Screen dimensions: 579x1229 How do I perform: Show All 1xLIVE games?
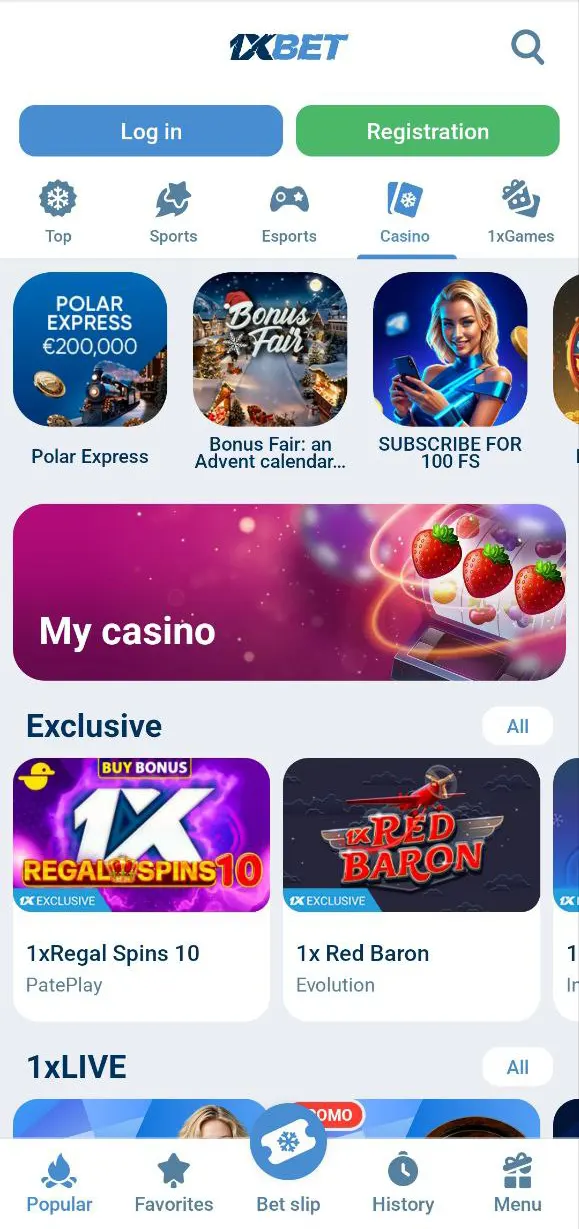tap(518, 1067)
